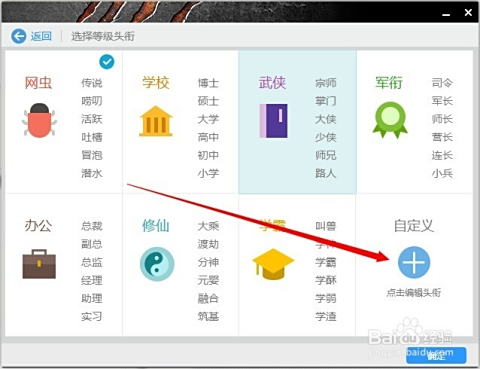This screenshot has height=369, width=480.
Task: Click the 掌门 level text
Action: click(x=326, y=101)
